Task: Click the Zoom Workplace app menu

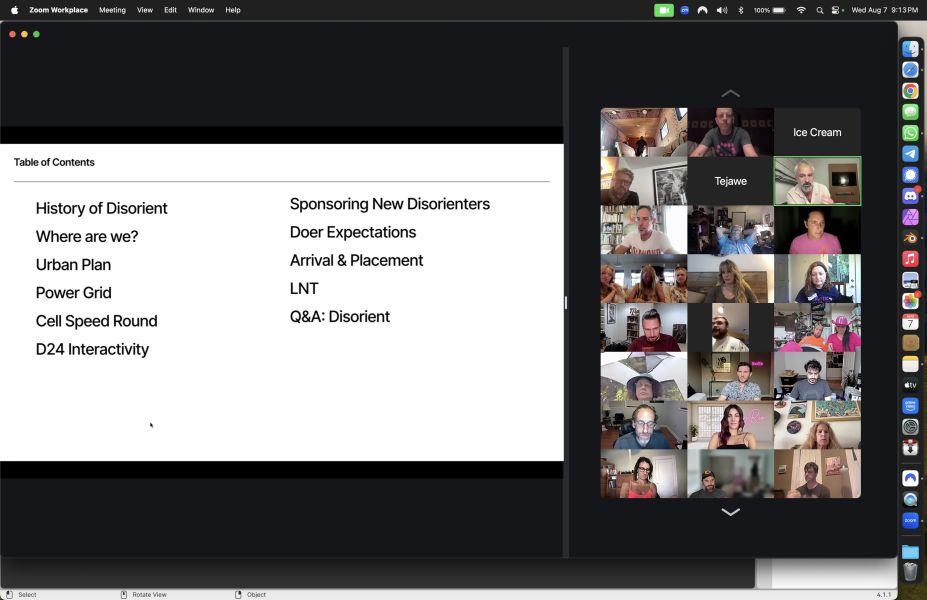Action: coord(58,10)
